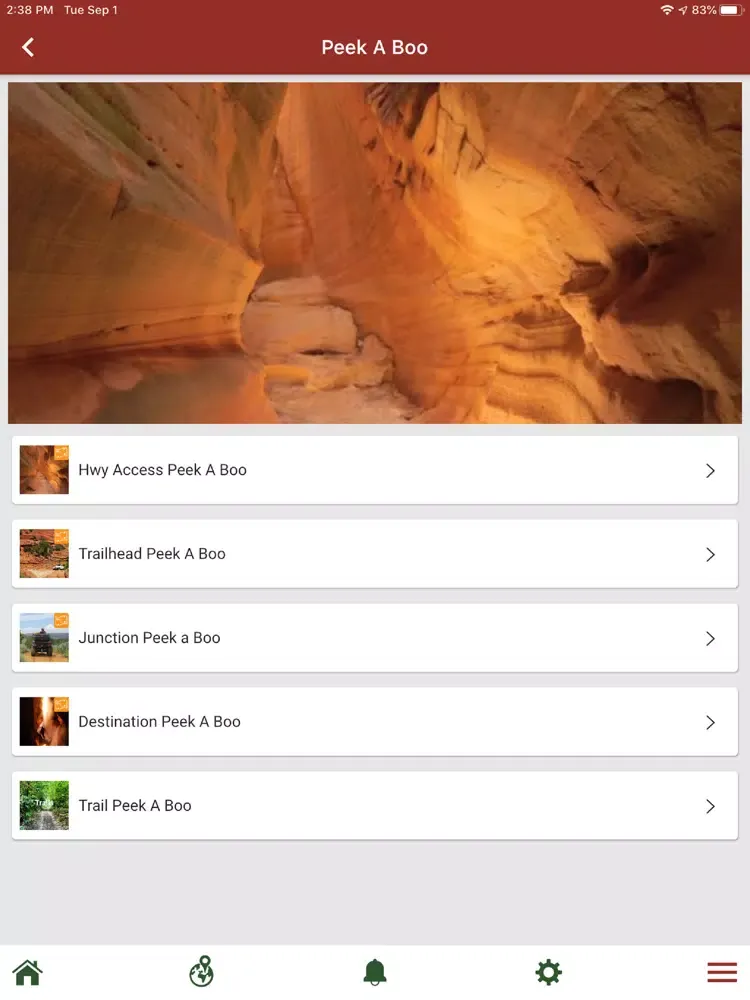Select the Junction Peek a Boo thumbnail

(43, 638)
